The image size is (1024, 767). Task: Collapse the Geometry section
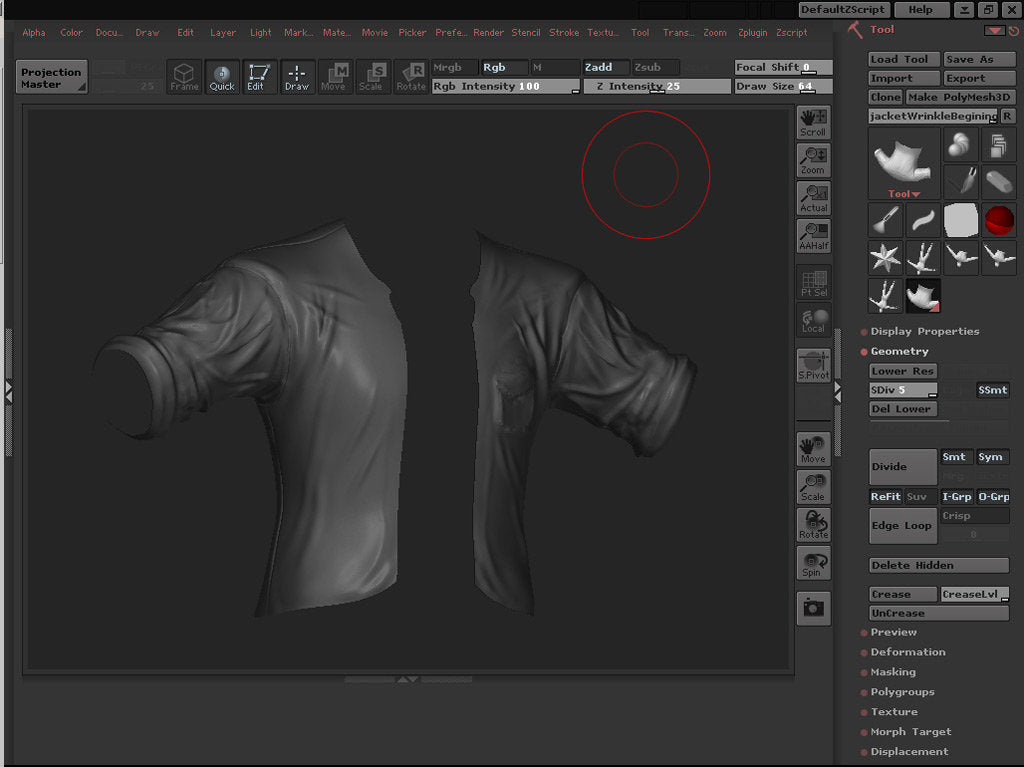(x=899, y=351)
